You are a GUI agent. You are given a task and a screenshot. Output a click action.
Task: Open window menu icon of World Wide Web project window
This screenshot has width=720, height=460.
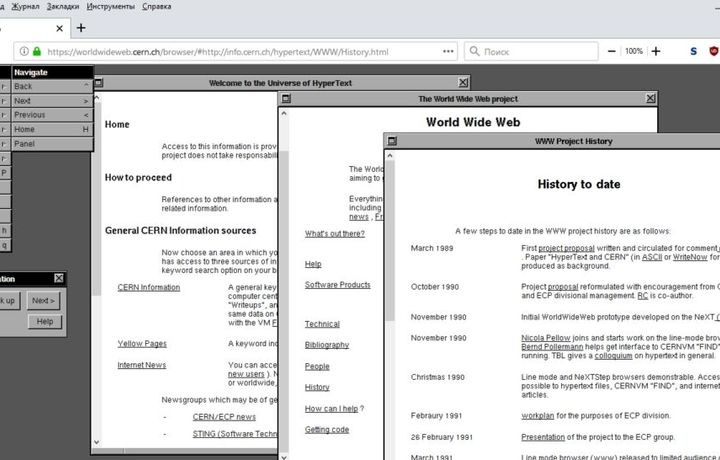click(286, 99)
